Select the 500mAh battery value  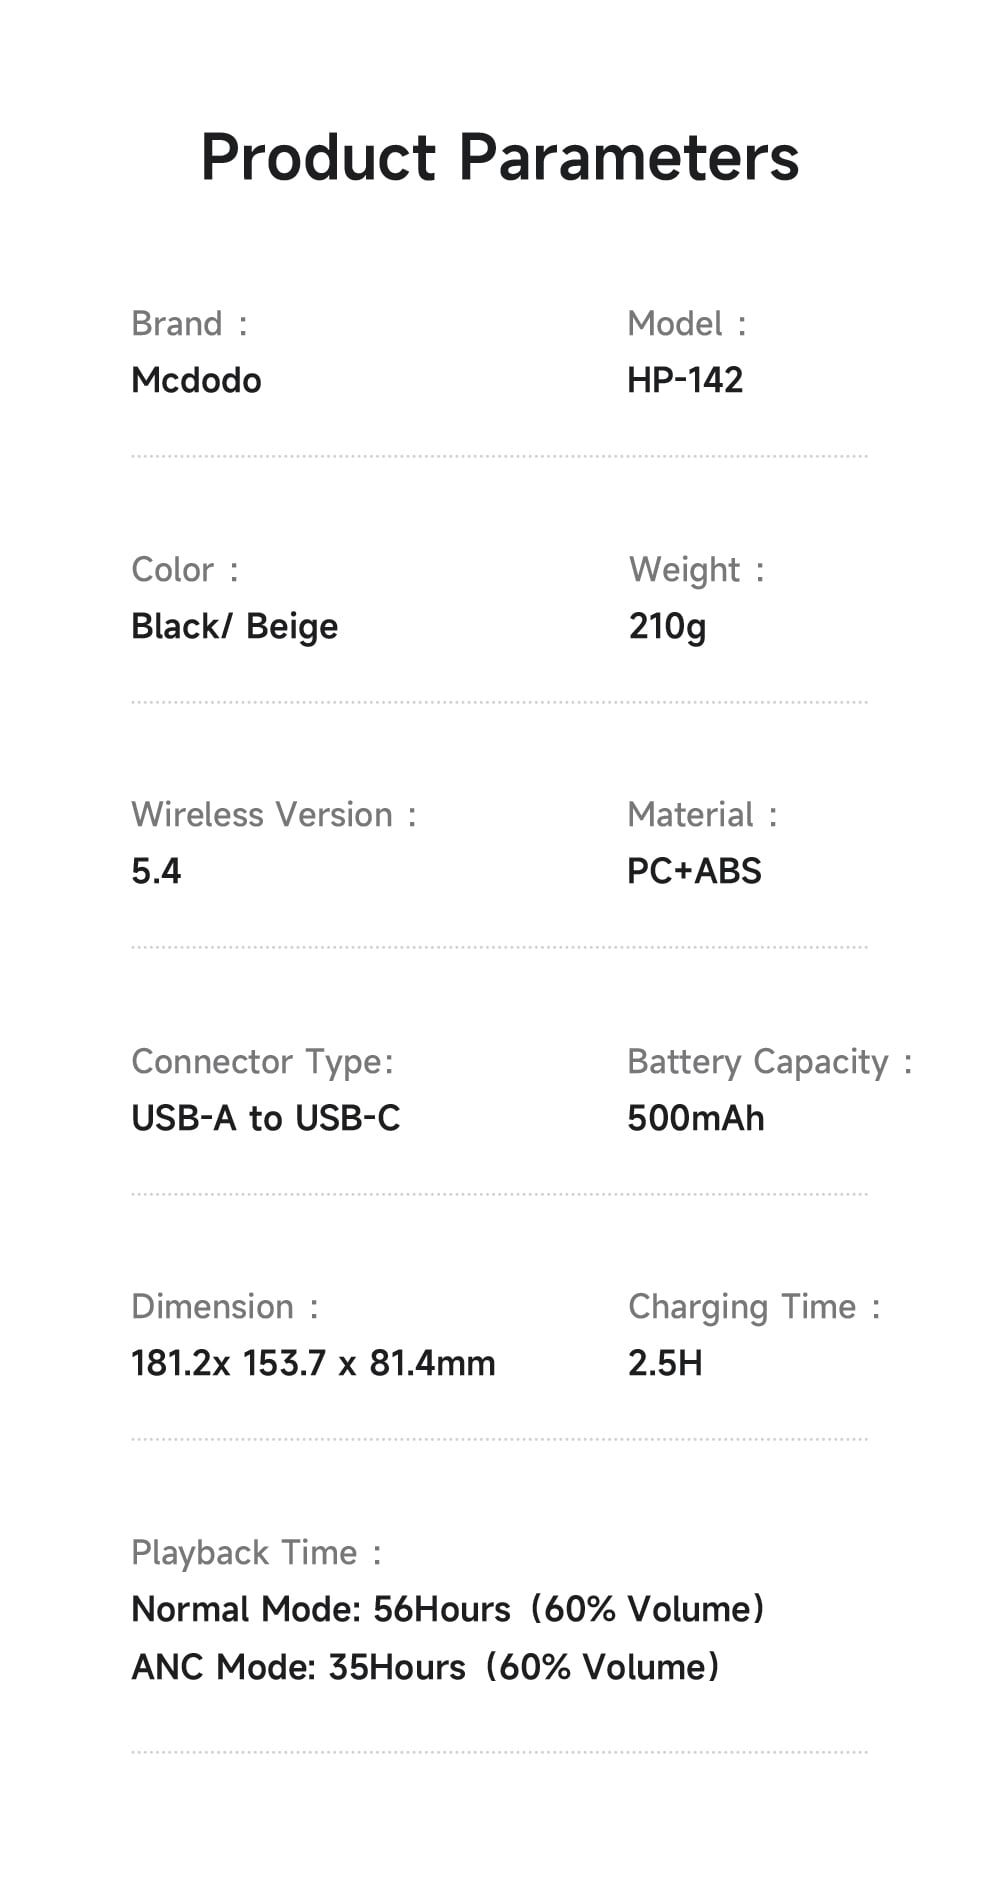point(696,1119)
